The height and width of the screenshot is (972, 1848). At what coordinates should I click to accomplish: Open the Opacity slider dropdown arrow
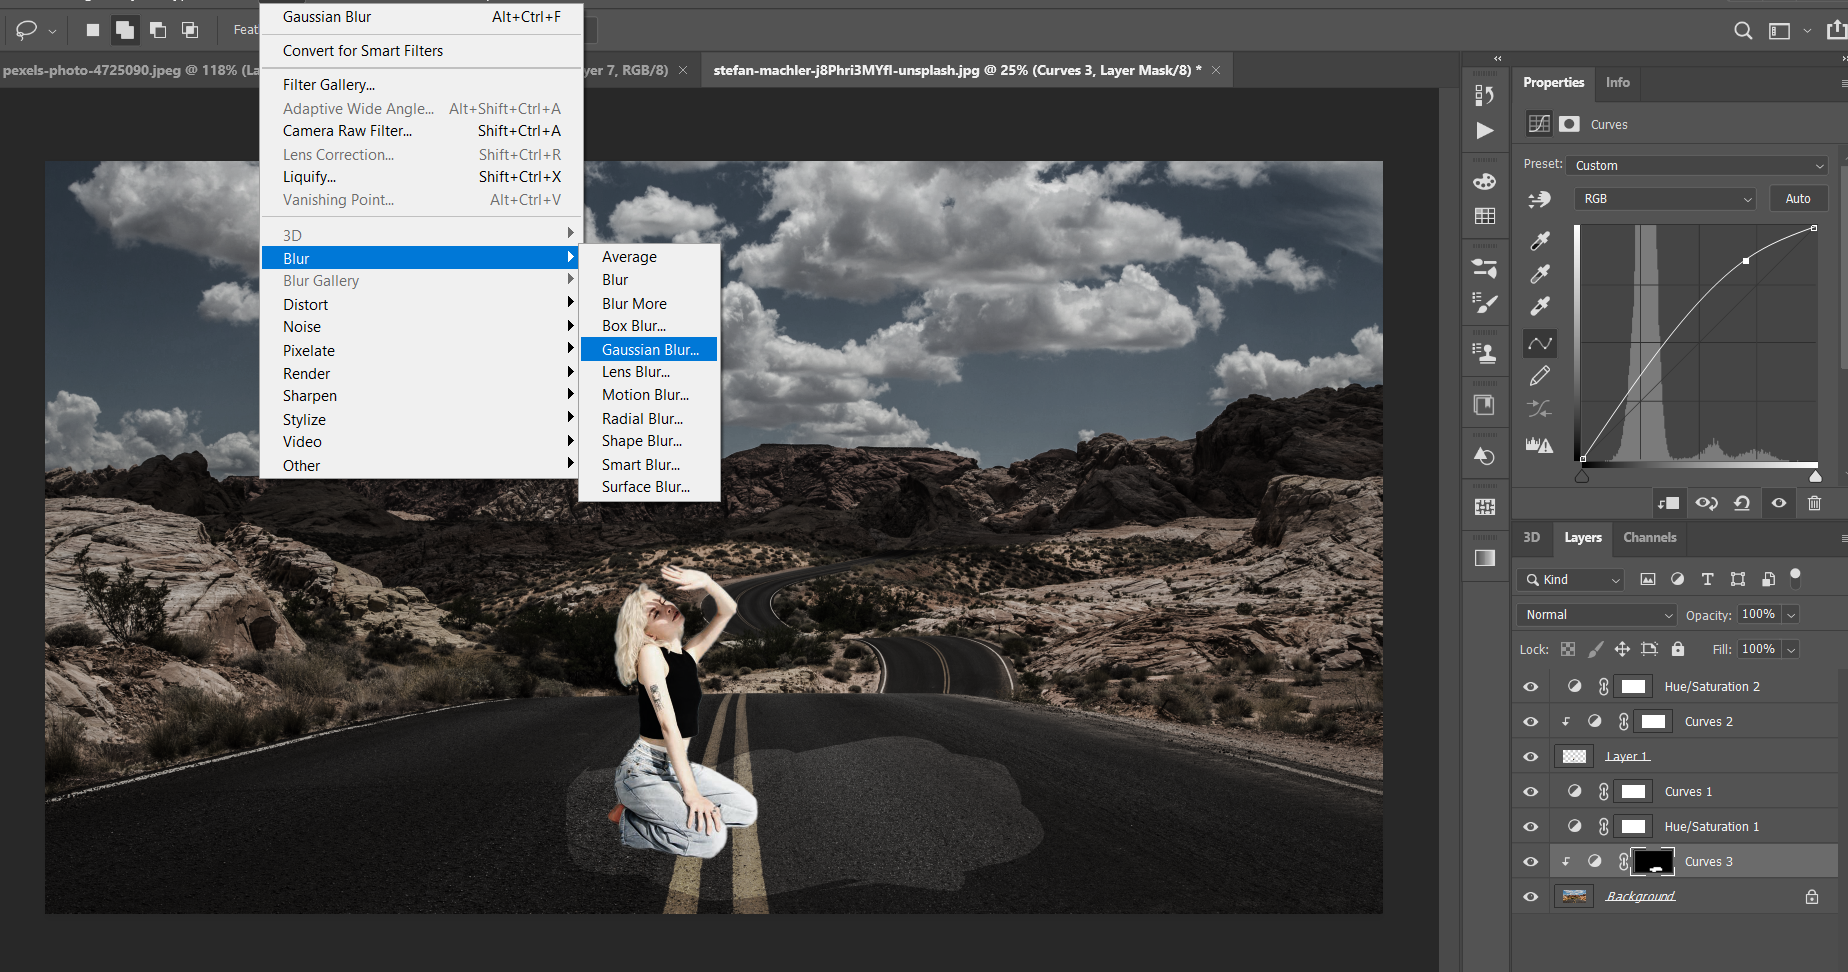1791,615
